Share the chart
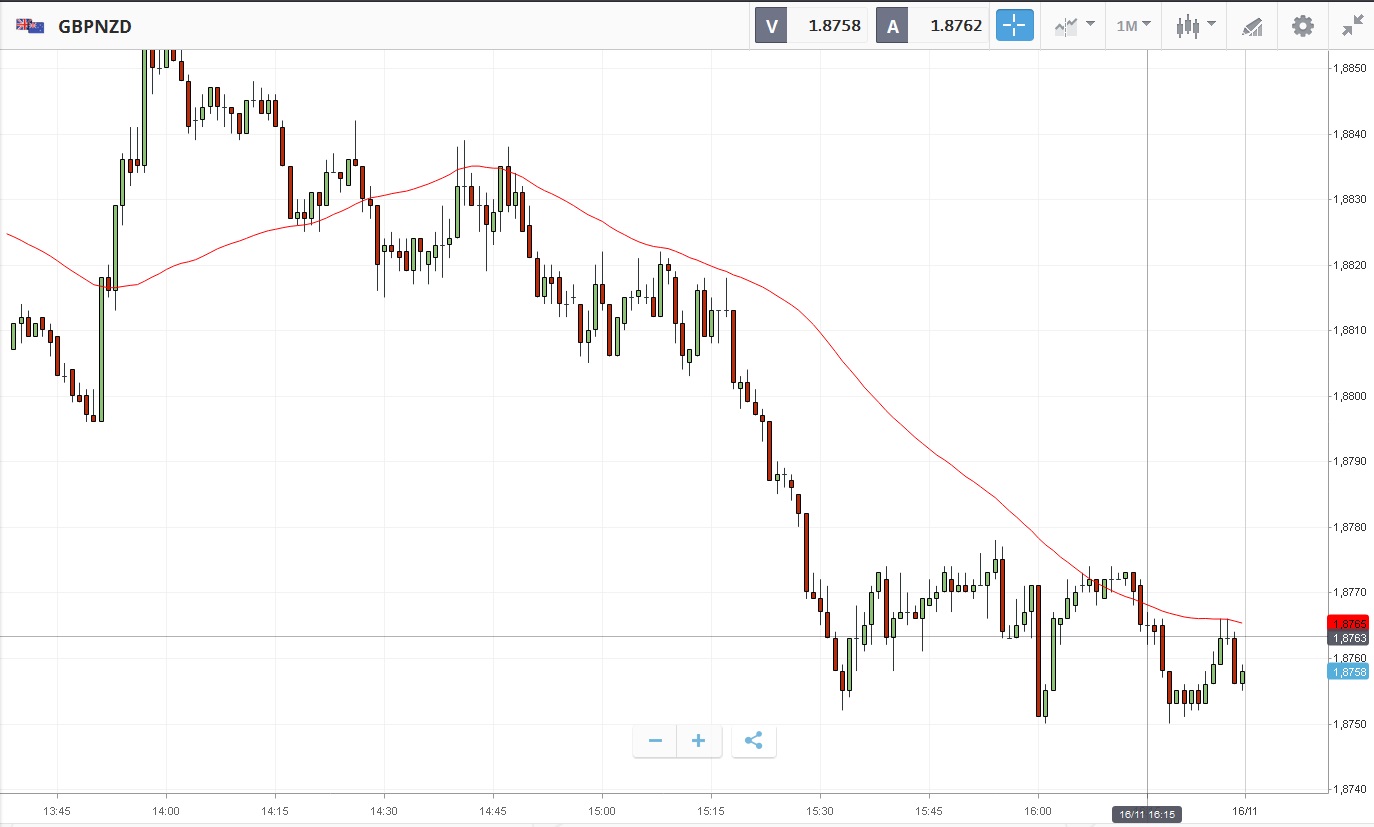 (754, 741)
